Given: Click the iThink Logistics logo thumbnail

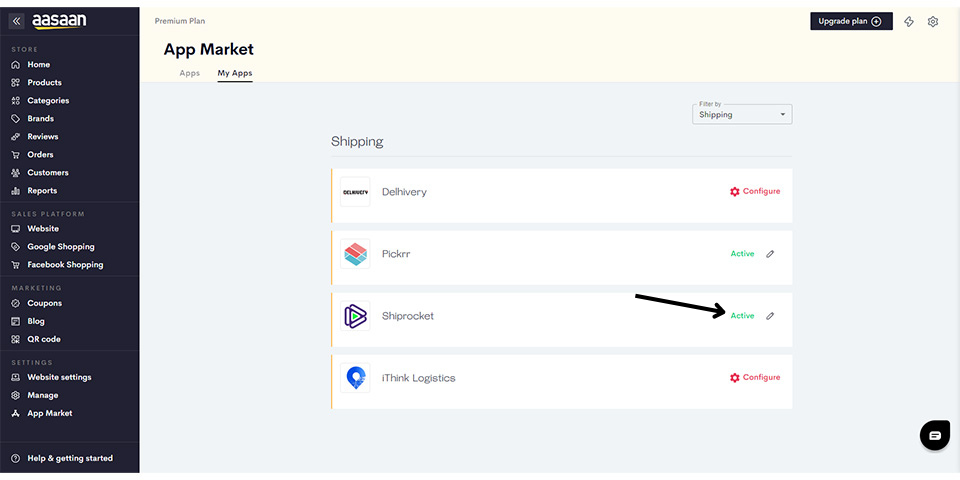Looking at the screenshot, I should pyautogui.click(x=355, y=378).
